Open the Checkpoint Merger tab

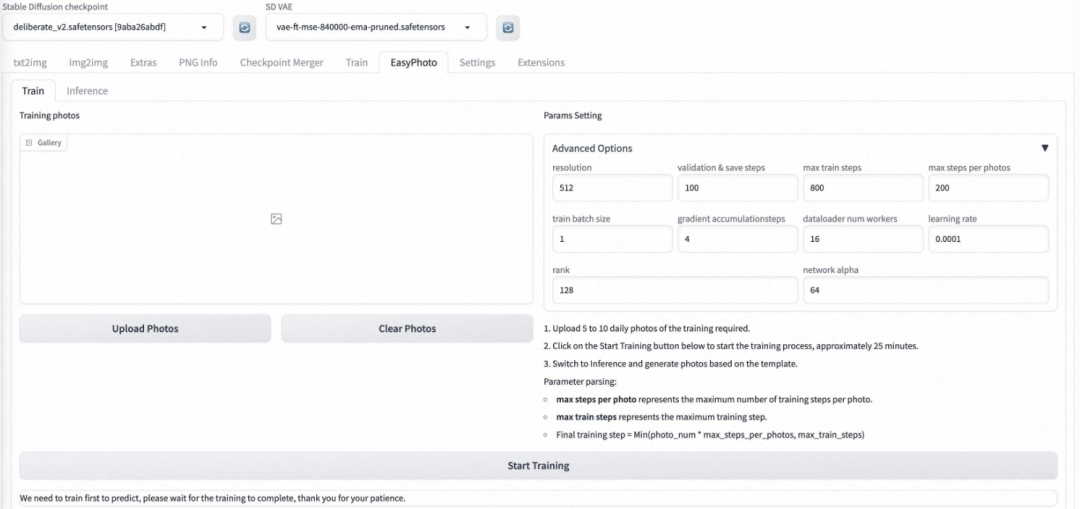(x=281, y=62)
